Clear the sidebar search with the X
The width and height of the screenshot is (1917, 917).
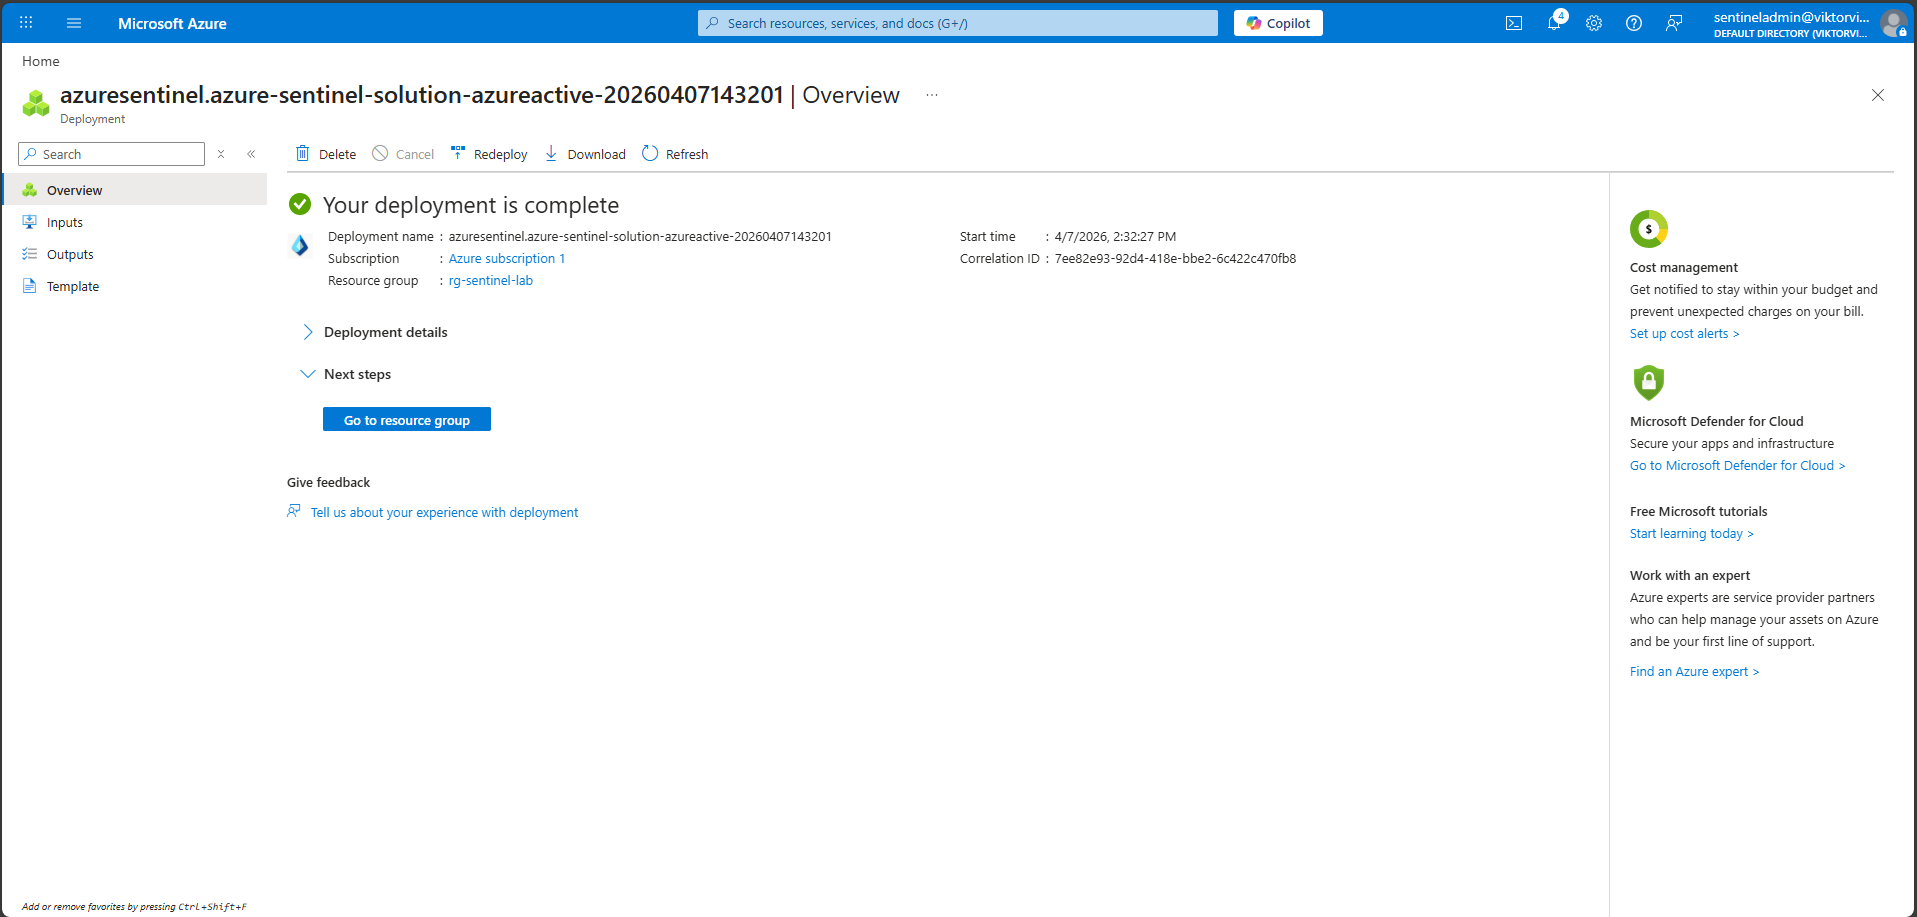pyautogui.click(x=221, y=154)
